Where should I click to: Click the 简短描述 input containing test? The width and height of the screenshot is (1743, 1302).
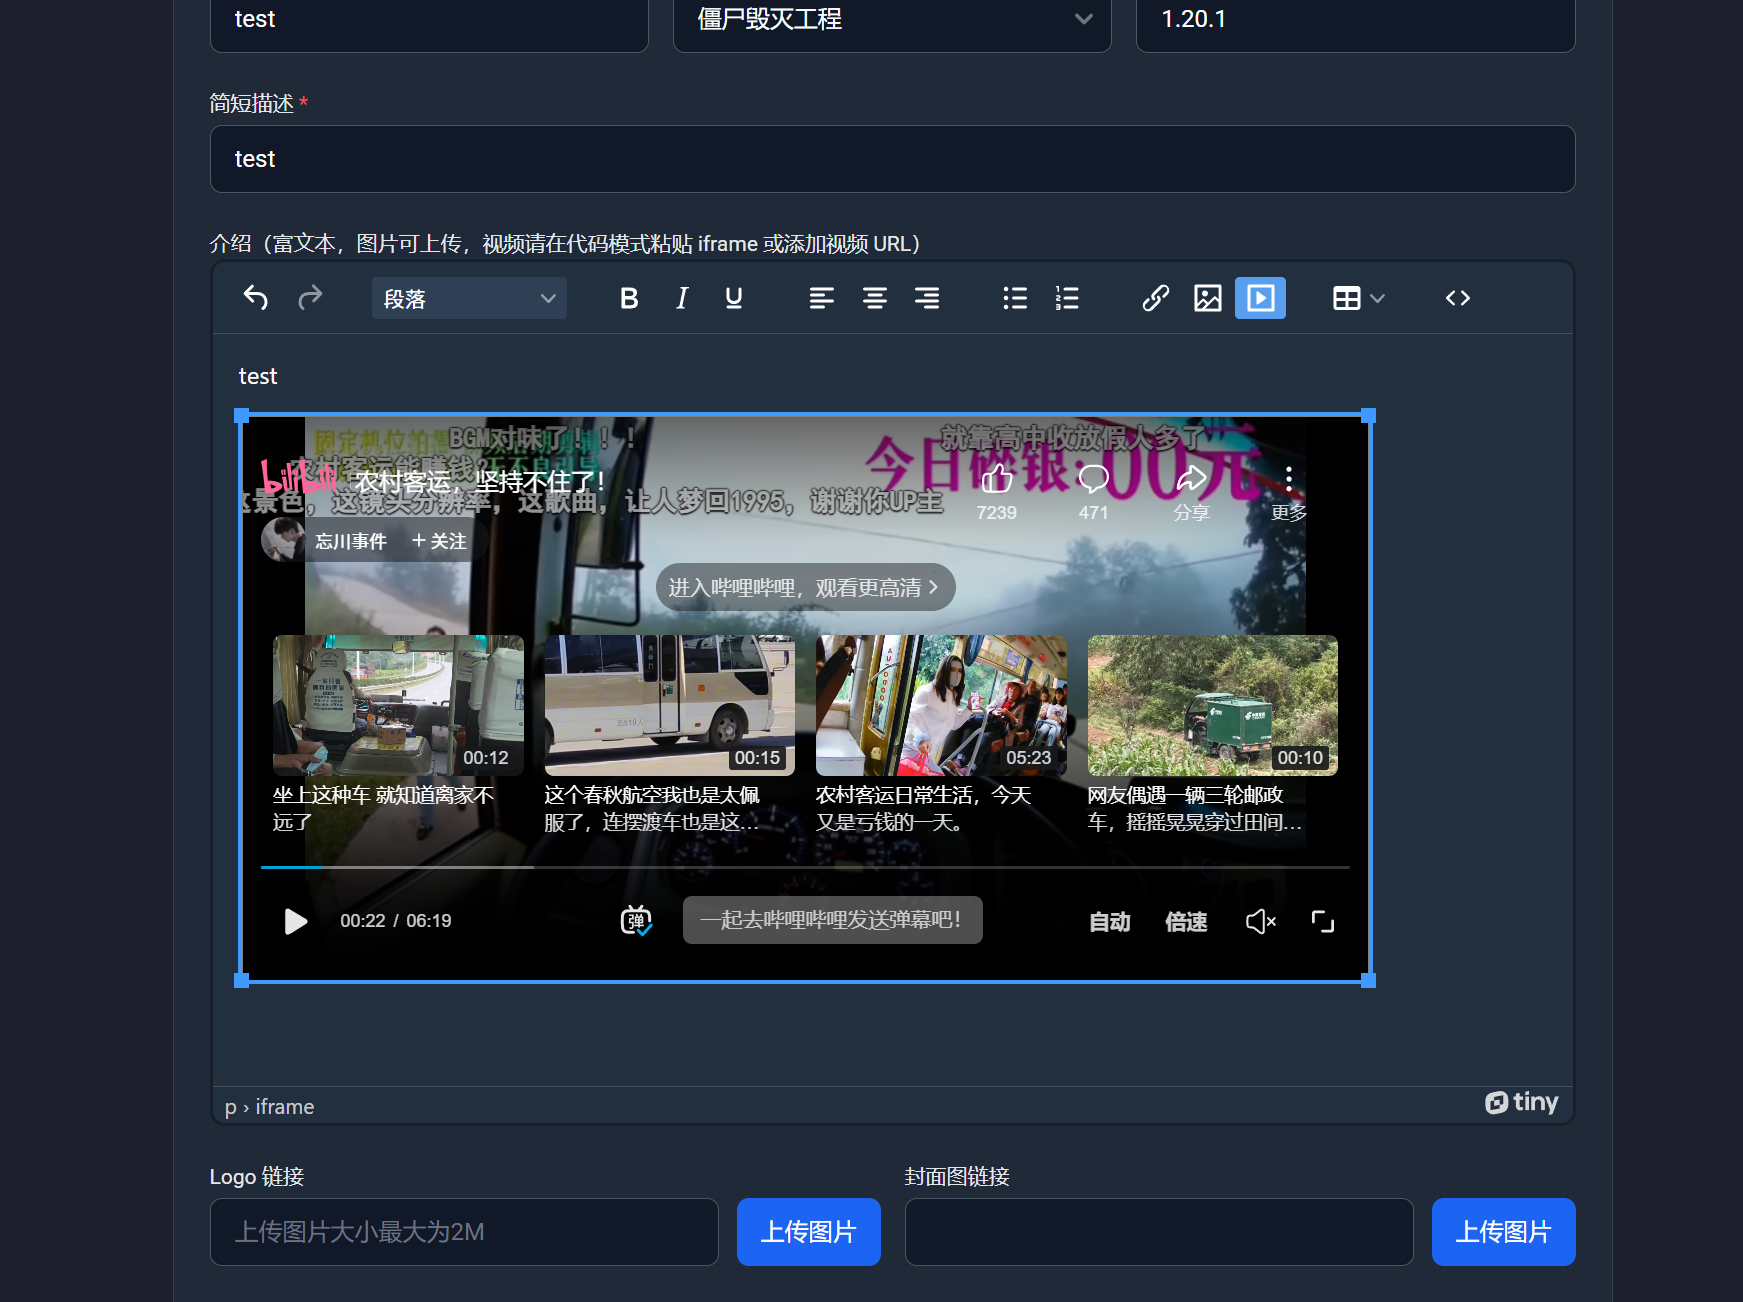coord(892,159)
